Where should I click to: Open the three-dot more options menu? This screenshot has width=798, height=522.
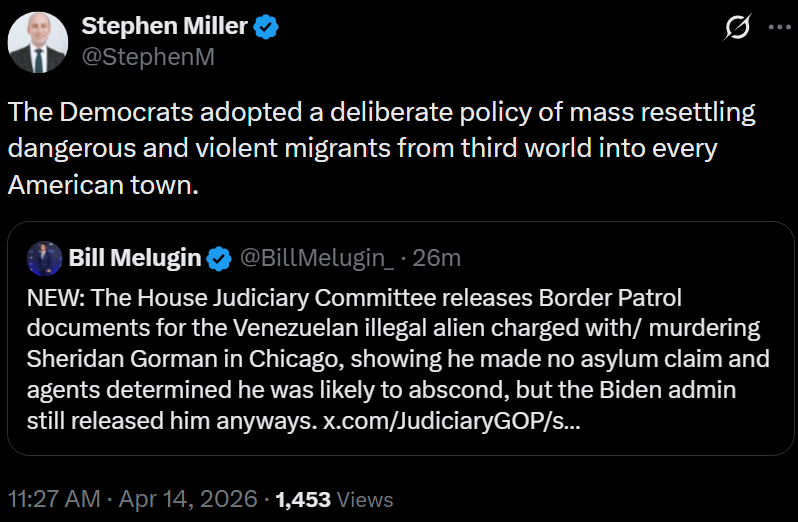778,29
